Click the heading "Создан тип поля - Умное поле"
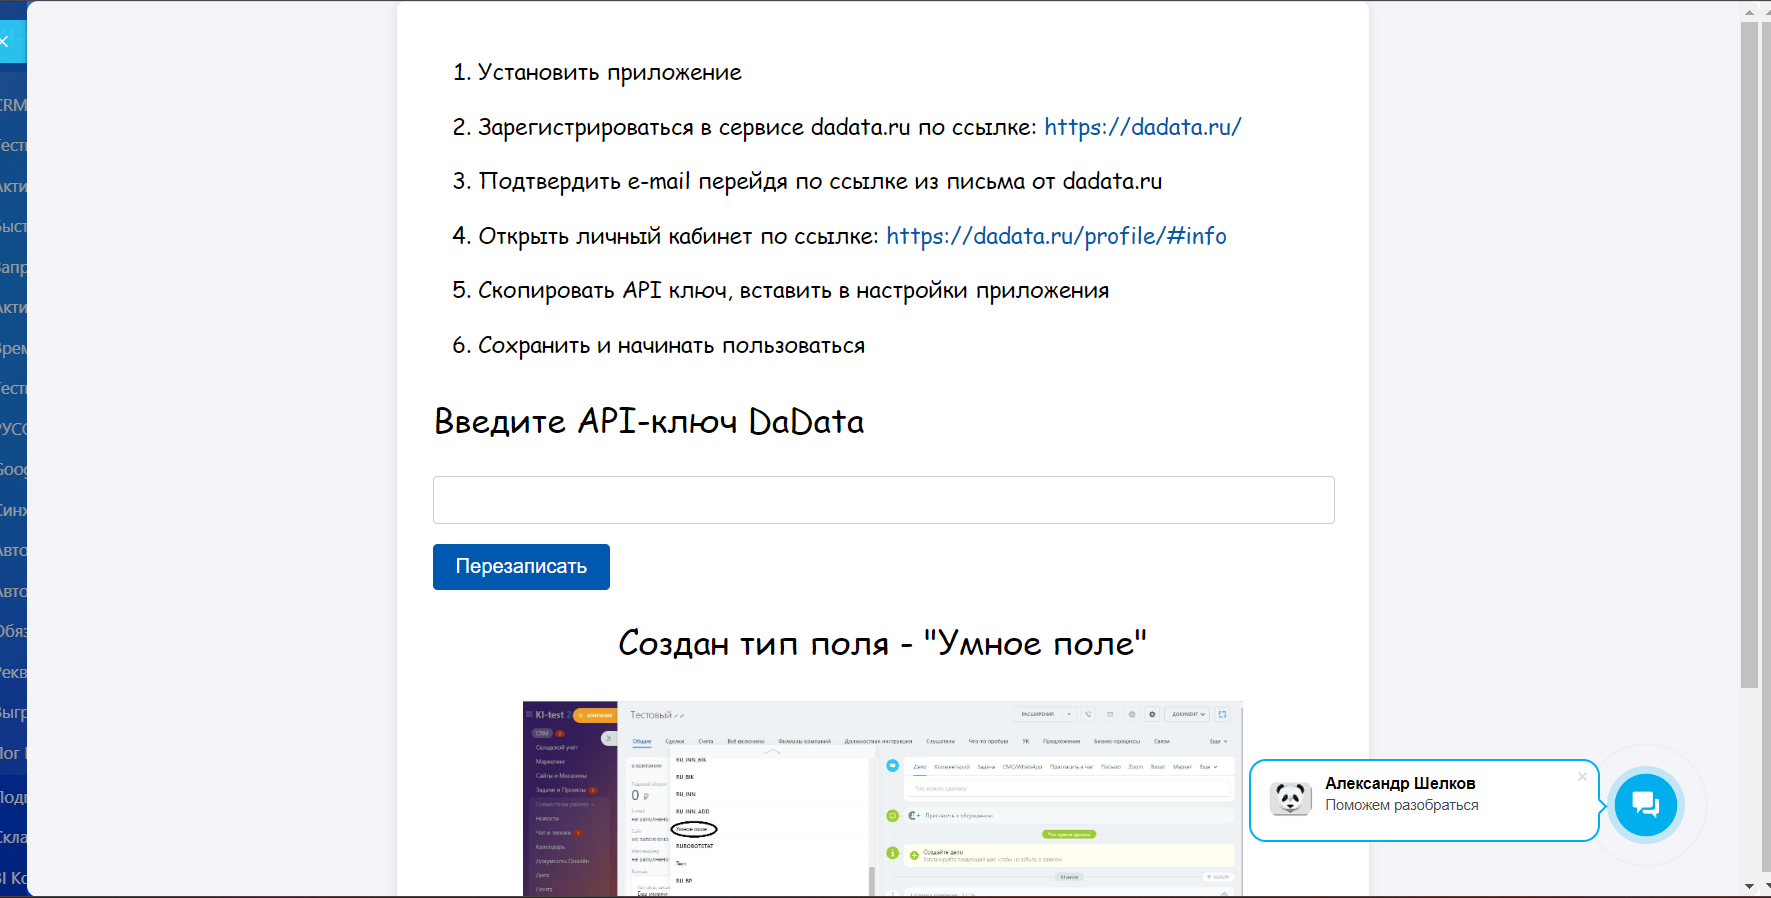Image resolution: width=1771 pixels, height=898 pixels. tap(882, 643)
